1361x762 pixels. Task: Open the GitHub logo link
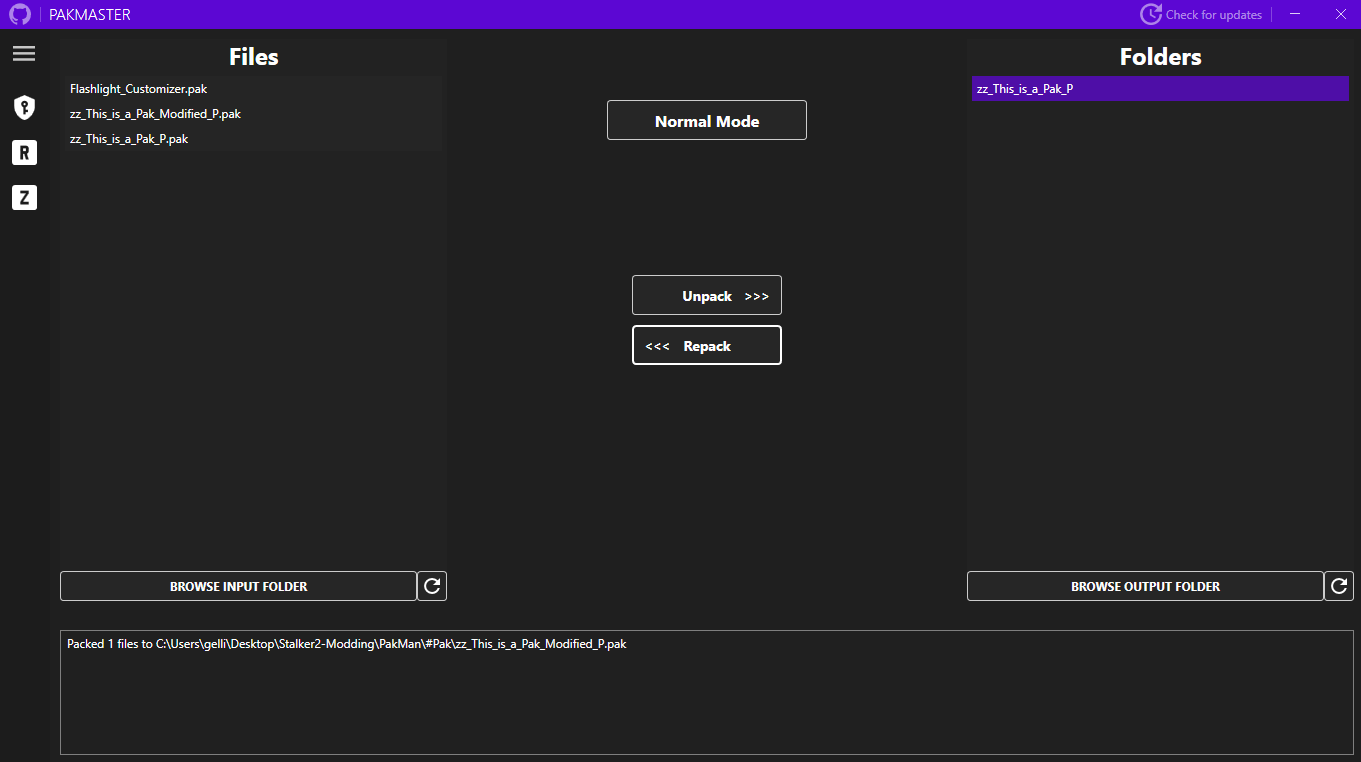[19, 15]
